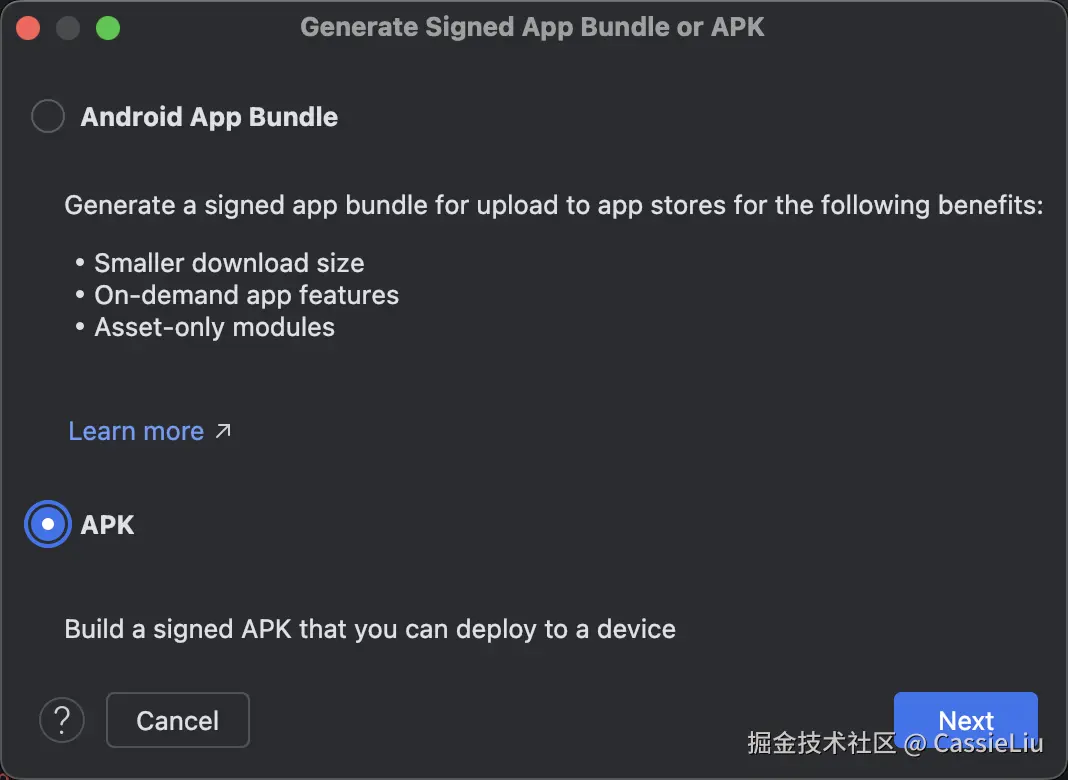Click the Asset-only modules bullet text
The image size is (1068, 780).
tap(215, 327)
